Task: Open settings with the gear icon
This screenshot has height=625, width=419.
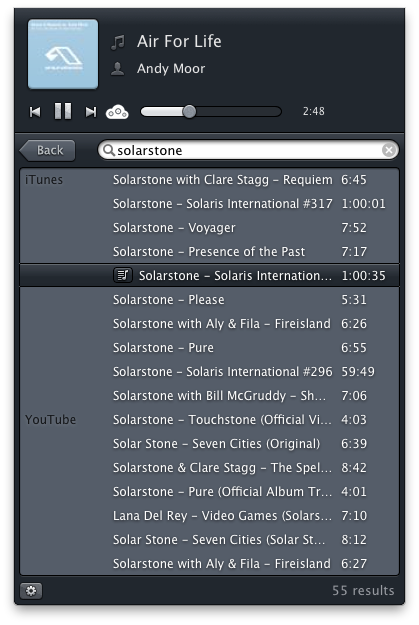Action: [31, 590]
